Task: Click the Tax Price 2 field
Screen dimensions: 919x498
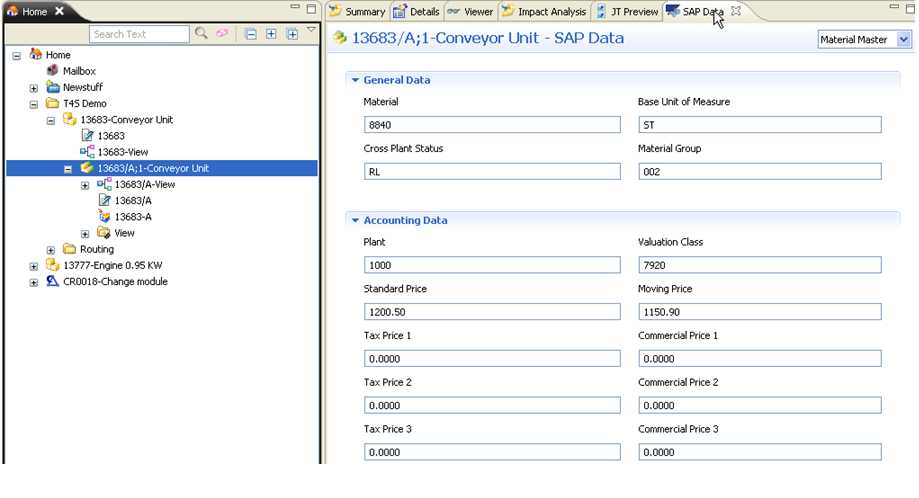Action: pyautogui.click(x=492, y=405)
